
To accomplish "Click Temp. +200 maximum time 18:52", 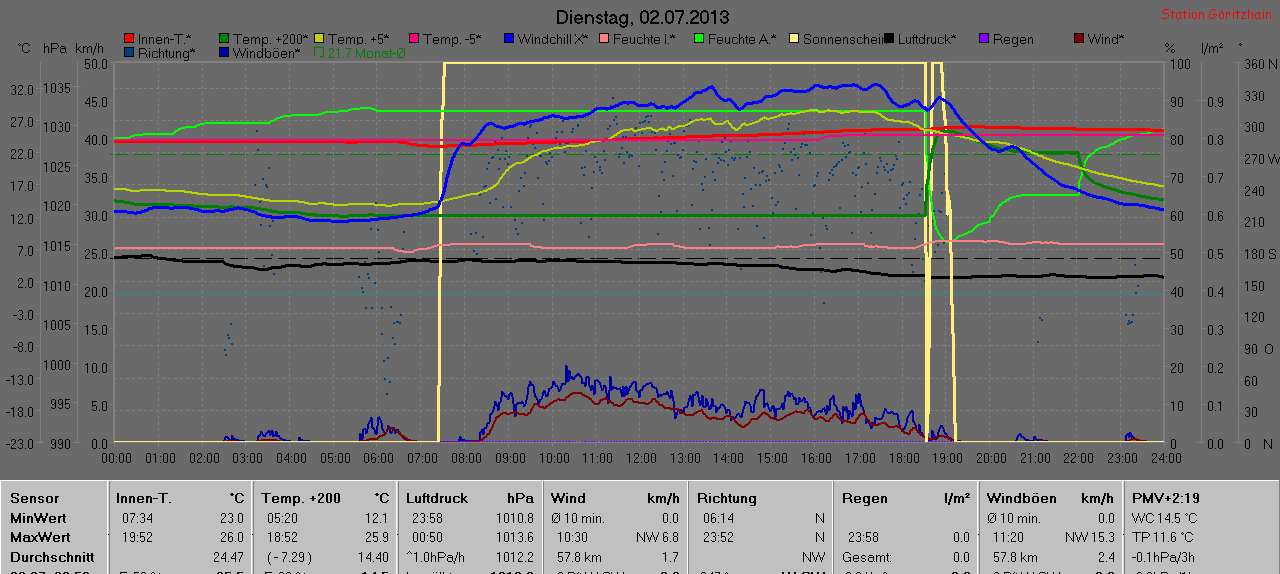I will [x=282, y=537].
